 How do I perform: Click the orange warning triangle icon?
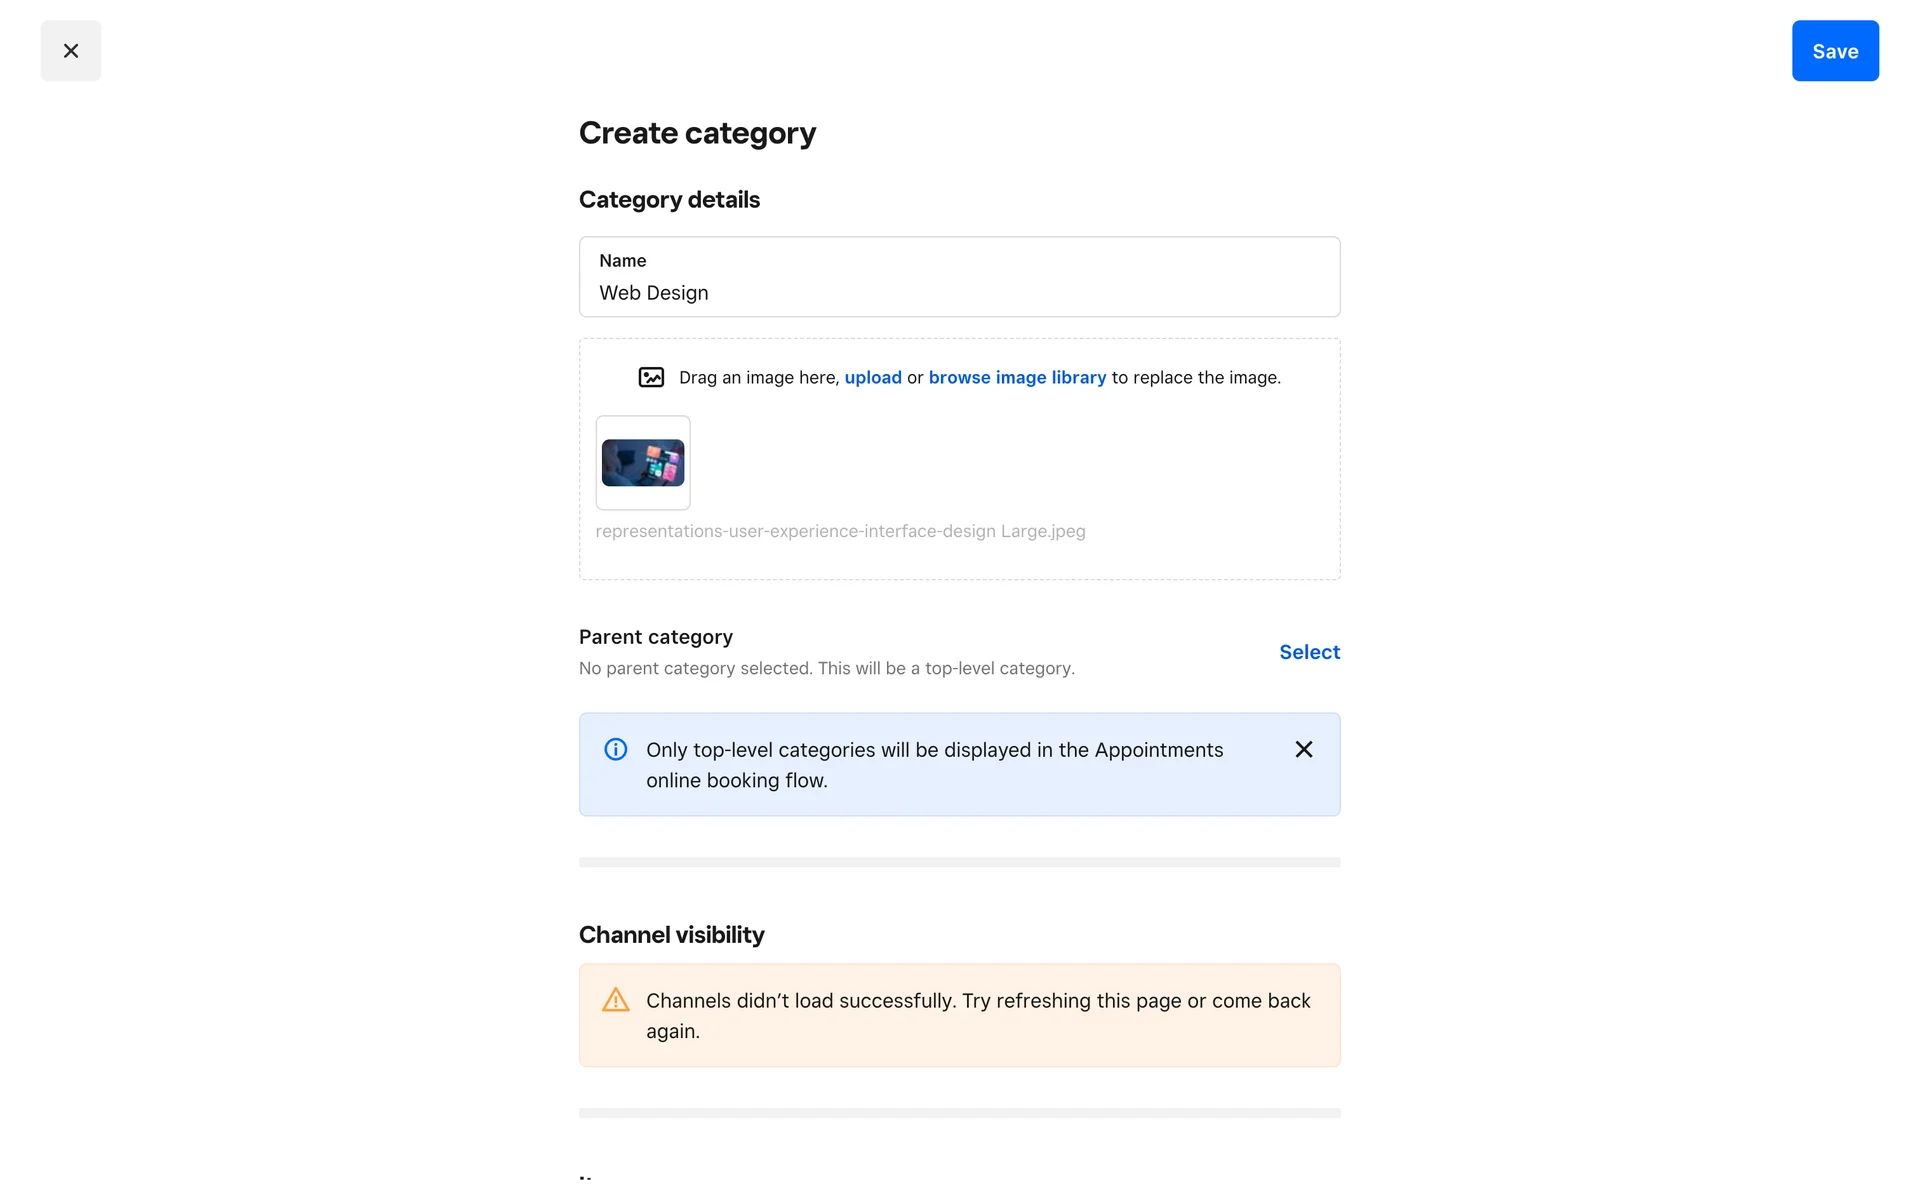tap(615, 1000)
